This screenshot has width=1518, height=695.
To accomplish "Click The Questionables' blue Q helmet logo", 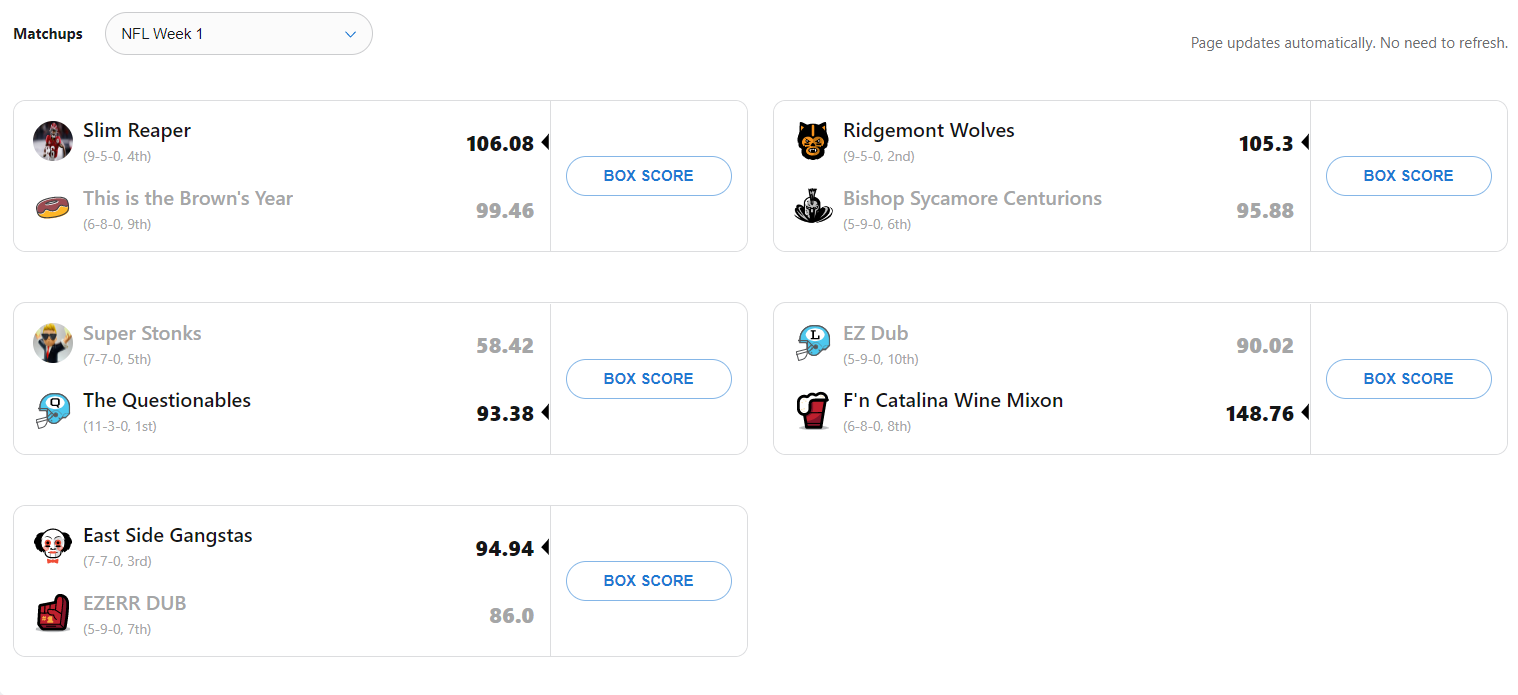I will (53, 411).
